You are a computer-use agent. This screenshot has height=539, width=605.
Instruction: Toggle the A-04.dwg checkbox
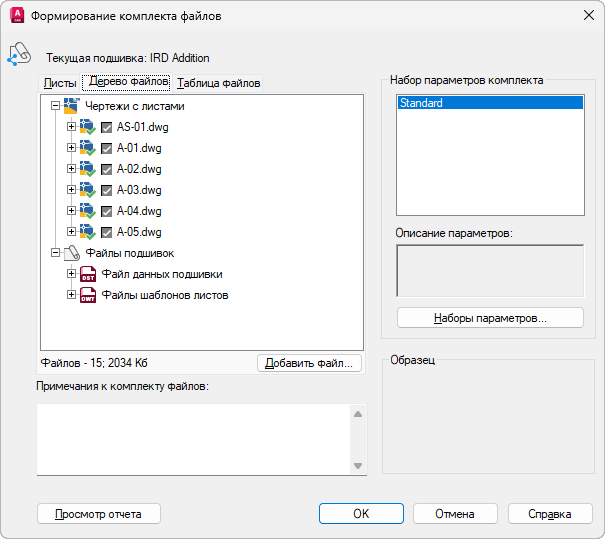pyautogui.click(x=106, y=211)
